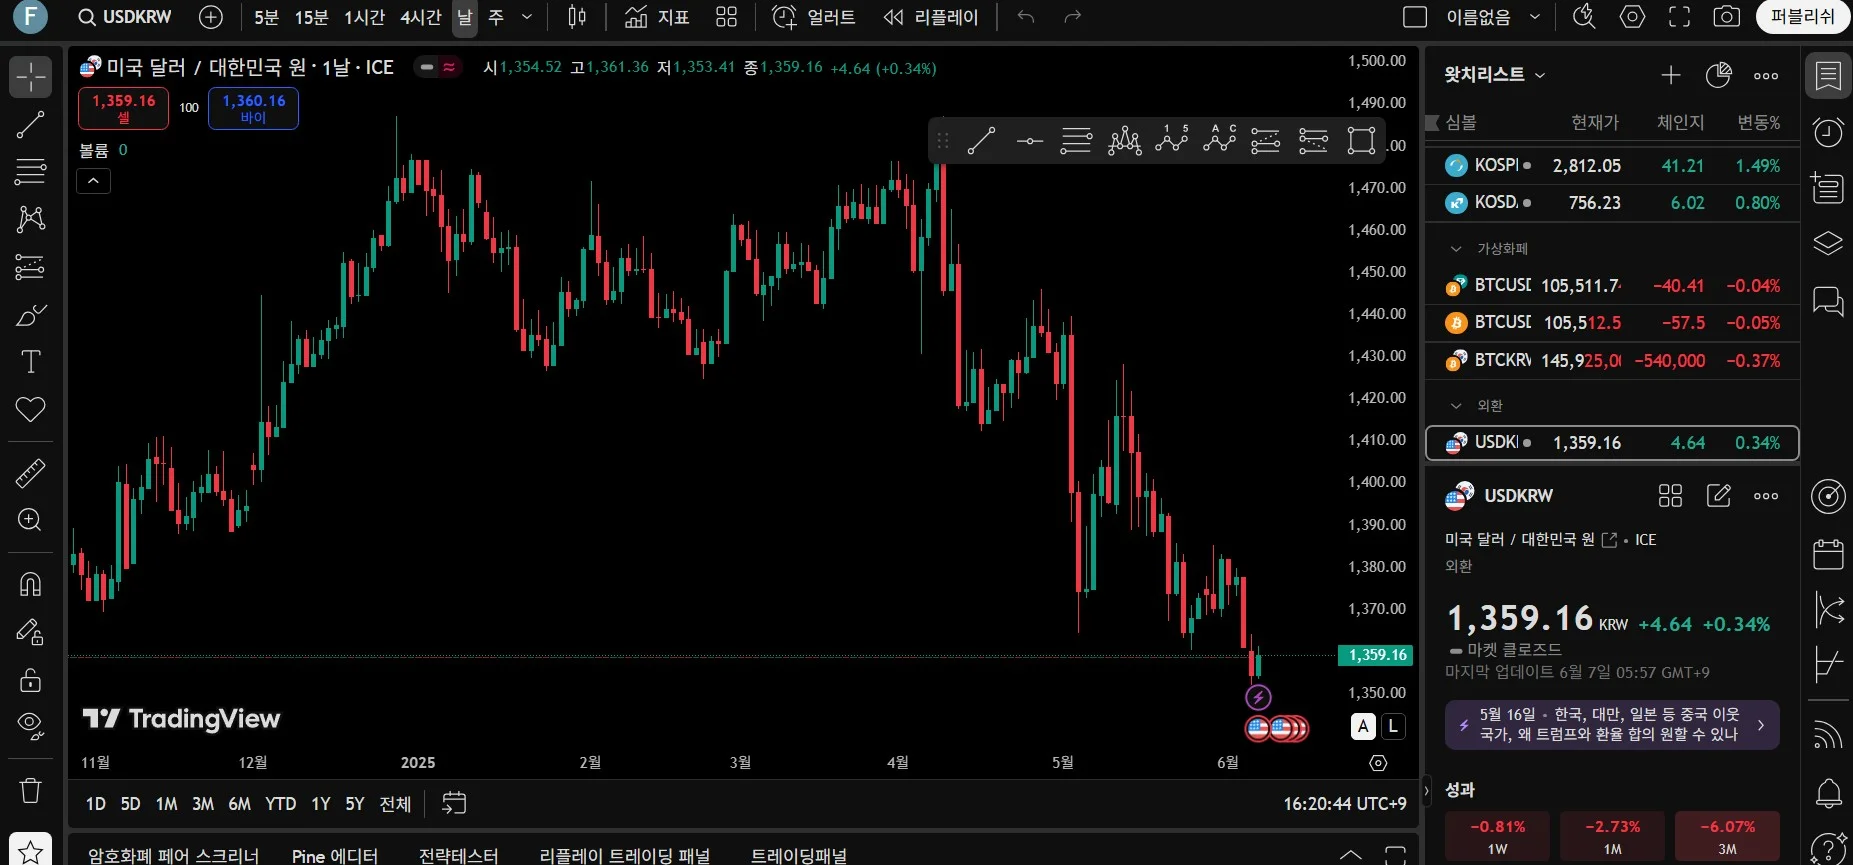Open the 암호화폐 페어 스크리너 tab
Screen dimensions: 1853x865
173,855
